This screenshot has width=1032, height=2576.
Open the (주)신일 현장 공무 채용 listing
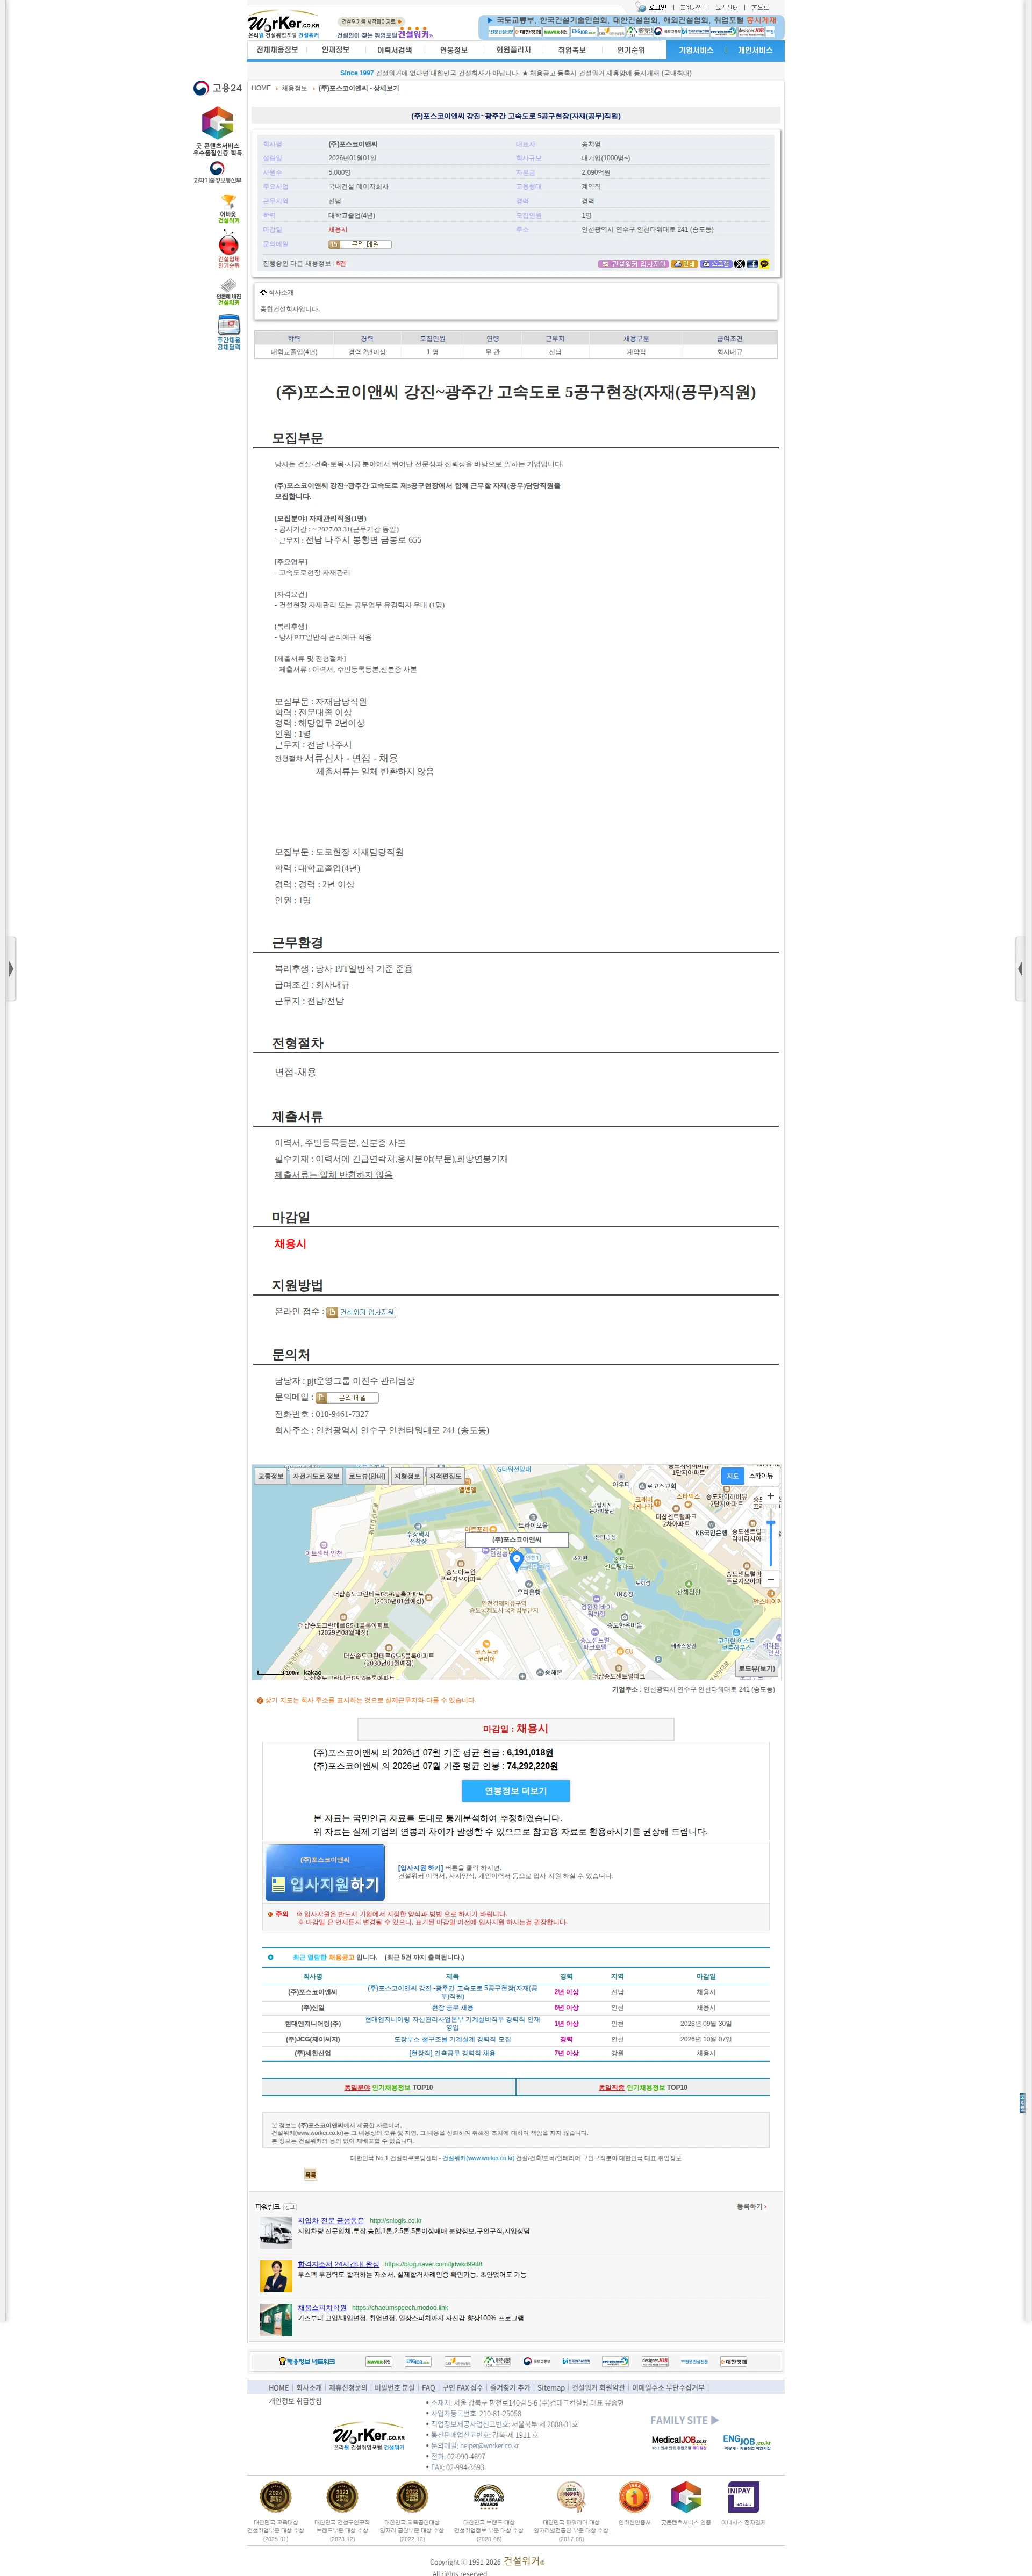coord(452,2007)
